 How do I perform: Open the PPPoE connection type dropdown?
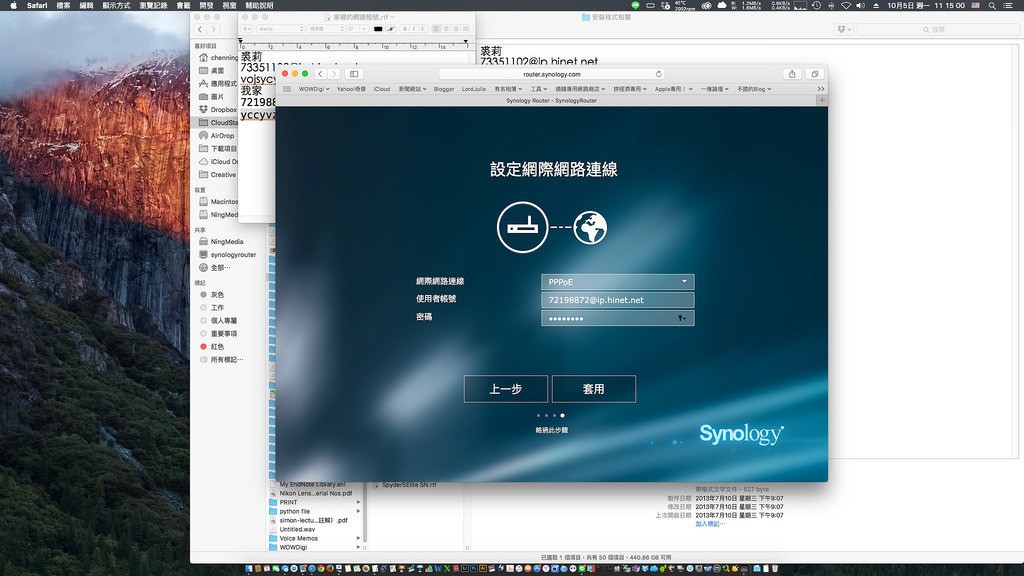coord(617,281)
